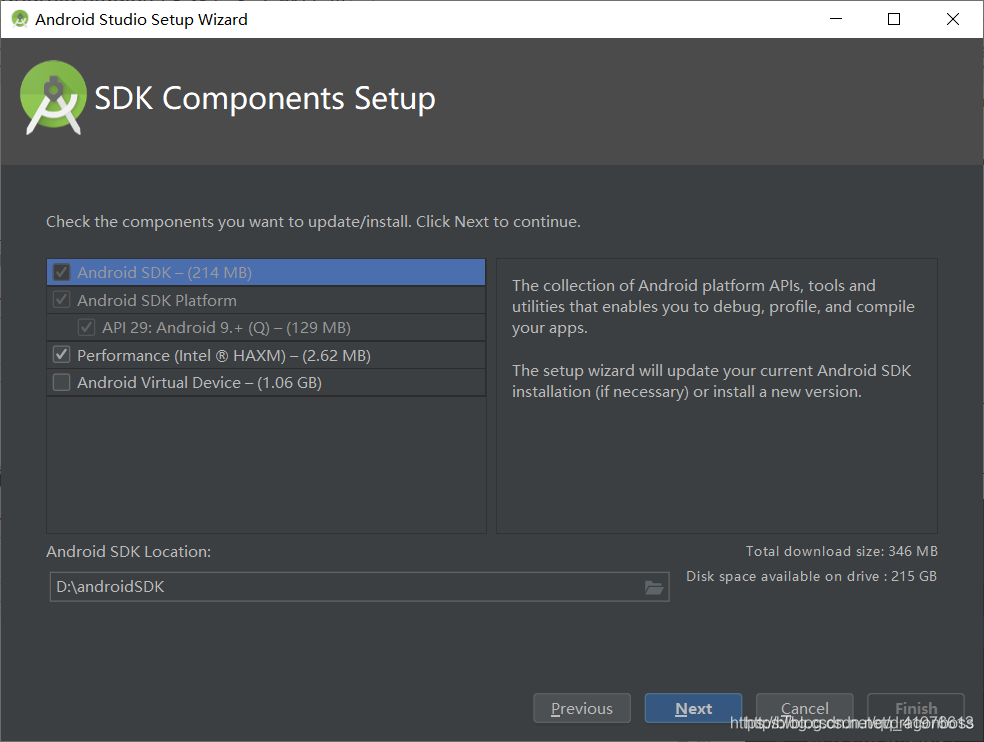984x742 pixels.
Task: Click the 'SDK Components Setup' heading
Action: pos(265,99)
